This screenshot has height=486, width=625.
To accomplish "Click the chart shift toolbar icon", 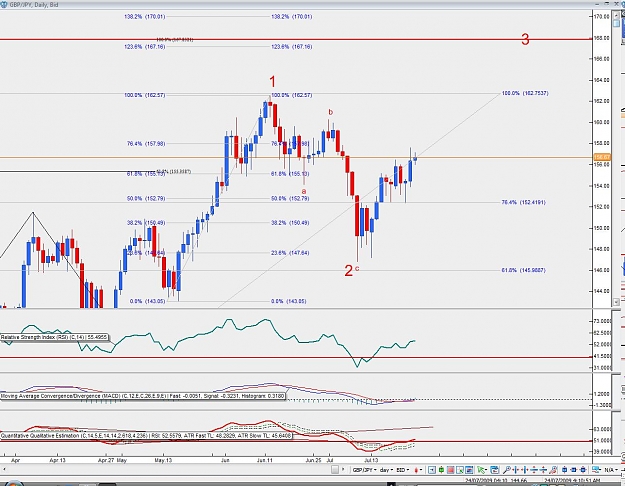I will click(432, 470).
